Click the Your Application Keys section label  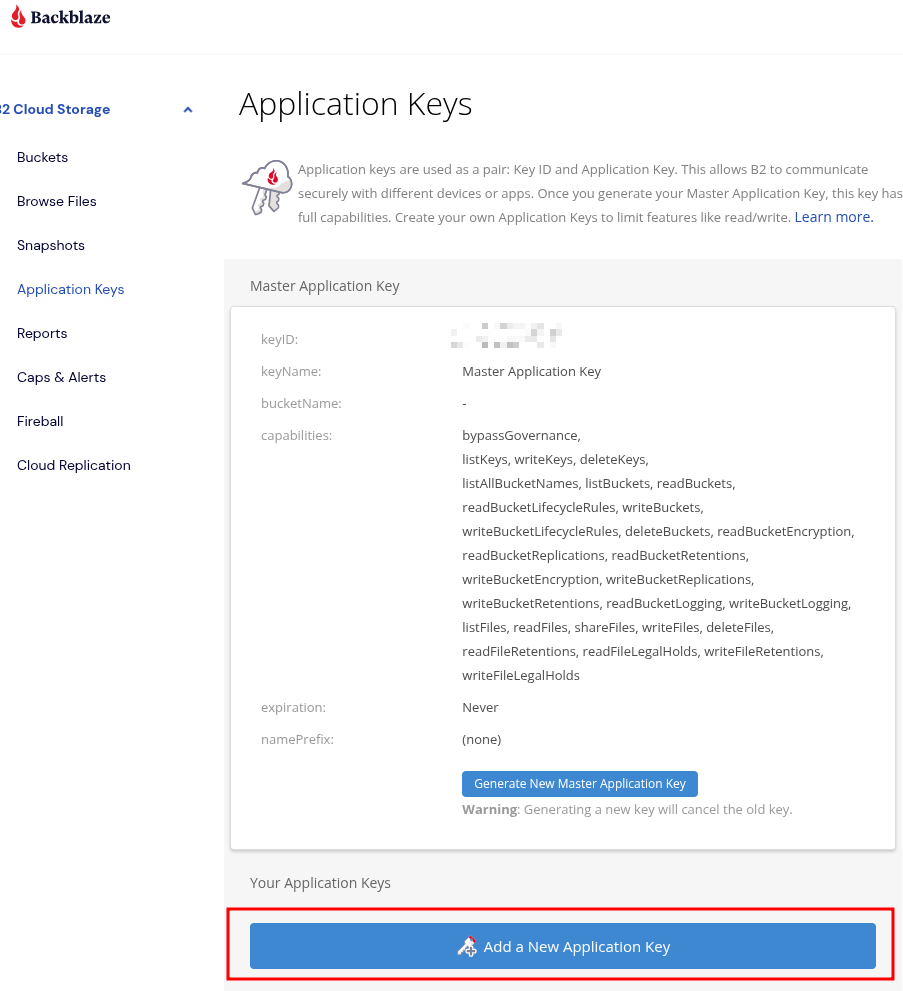click(x=320, y=883)
